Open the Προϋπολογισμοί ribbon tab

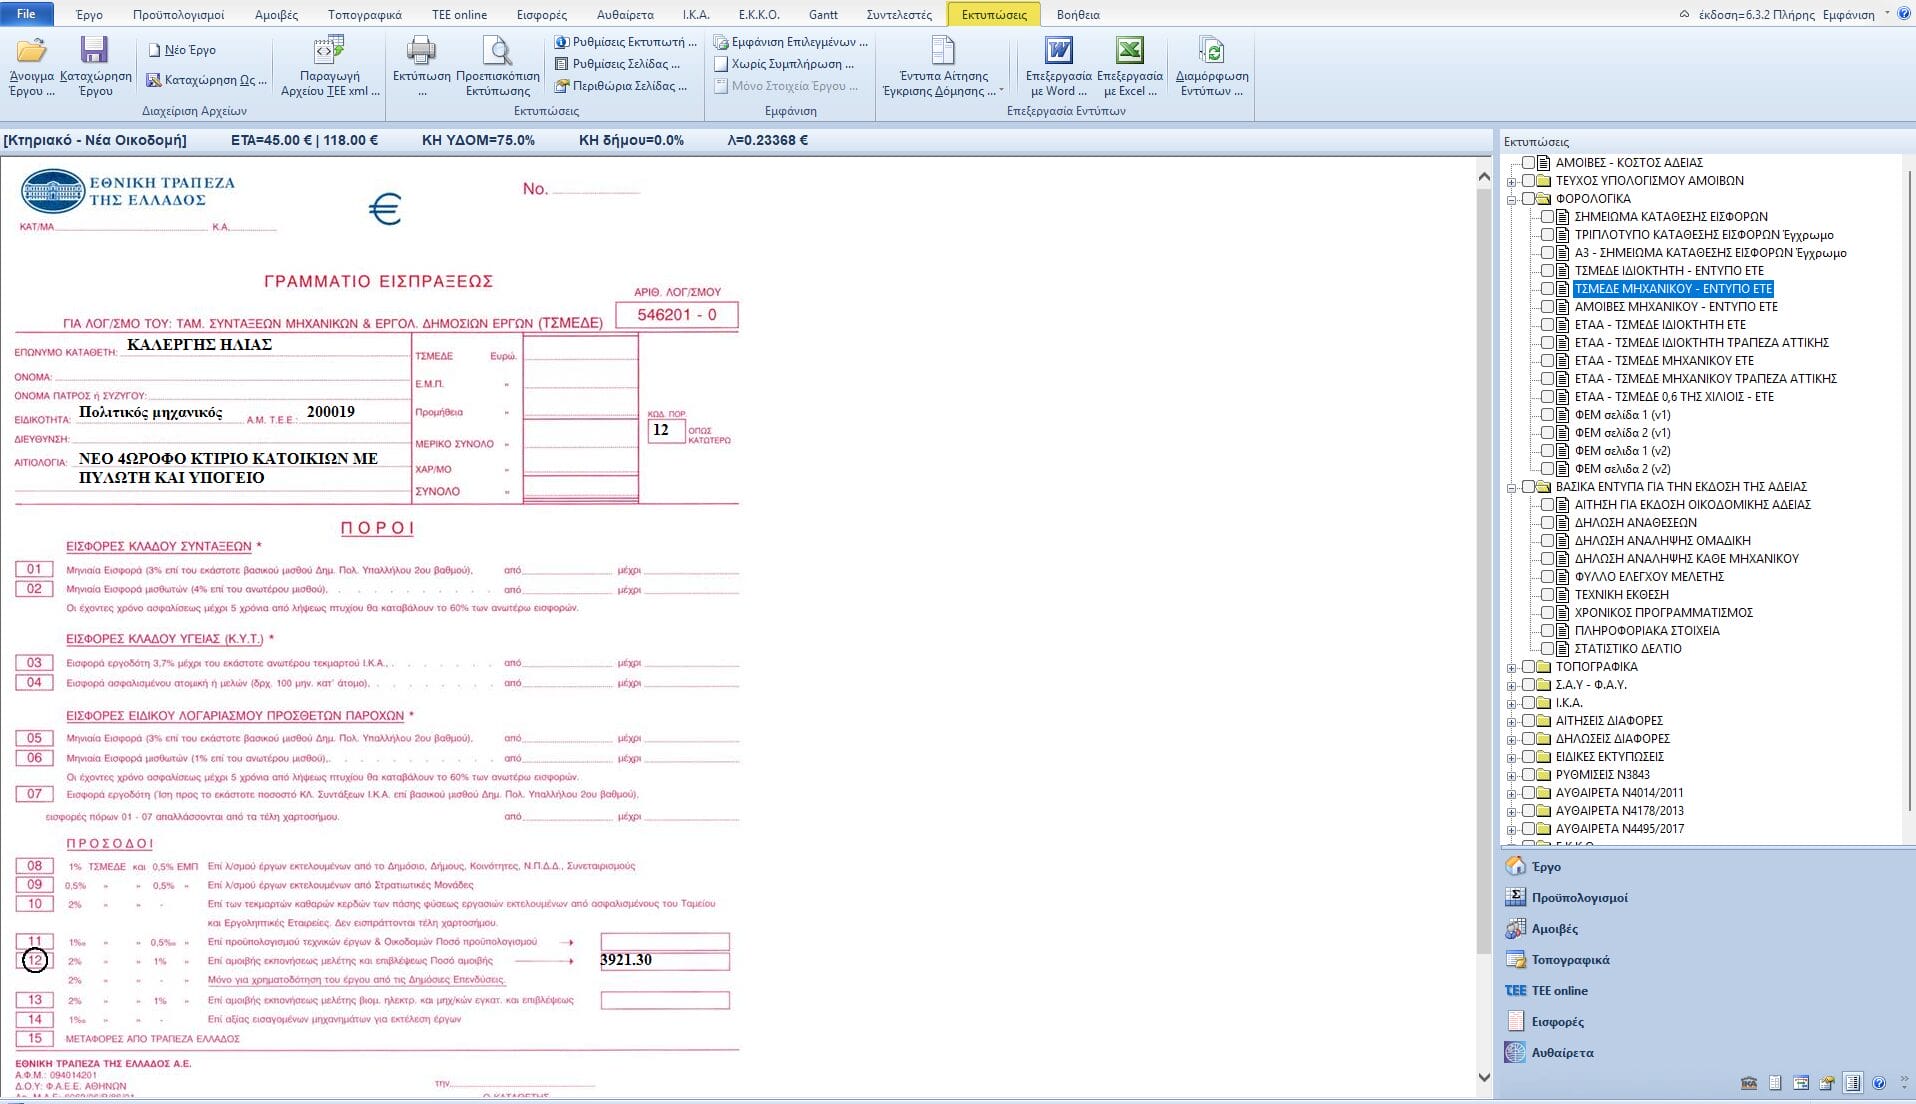point(178,15)
